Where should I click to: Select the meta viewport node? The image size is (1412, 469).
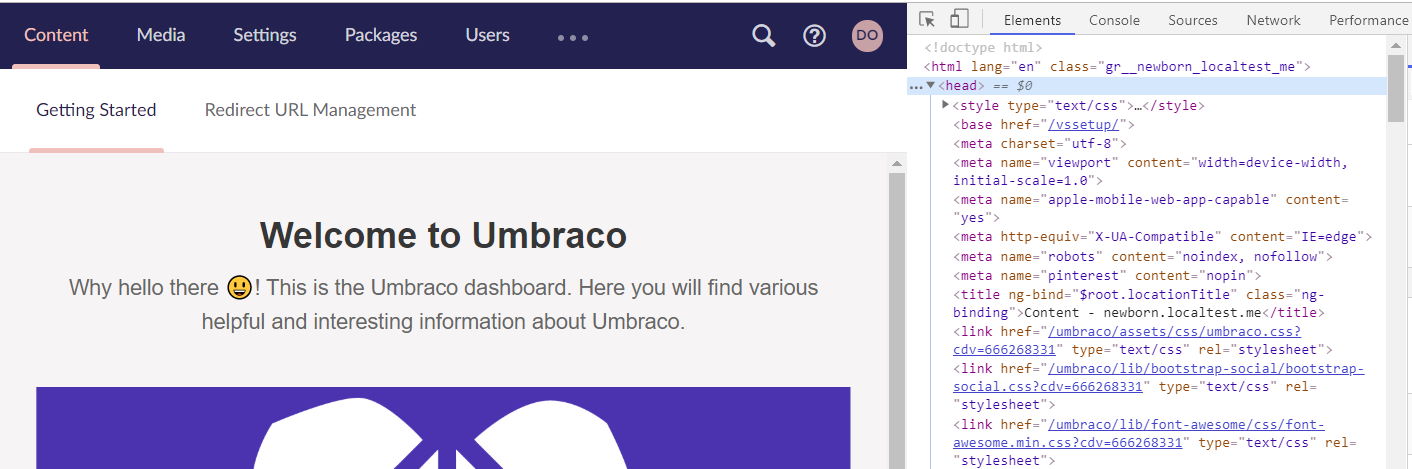tap(1150, 172)
